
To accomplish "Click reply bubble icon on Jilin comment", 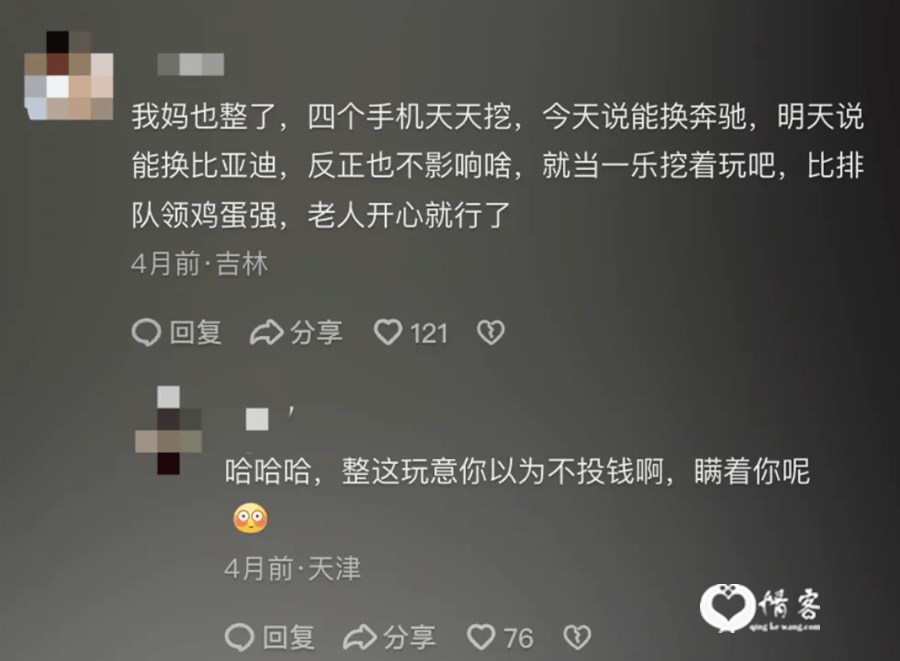I will 146,332.
